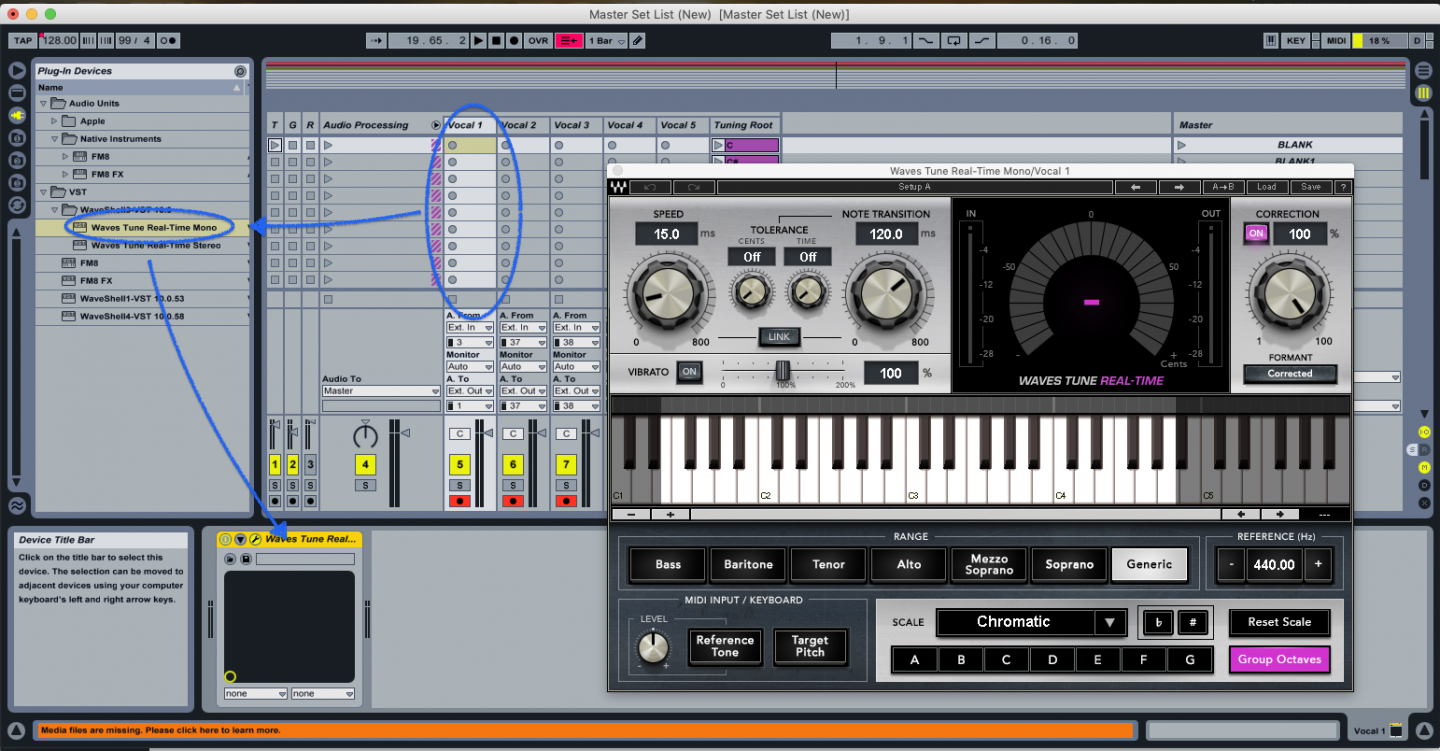Stop playback with the transport Stop button
Screen dimensions: 1440x751
496,41
